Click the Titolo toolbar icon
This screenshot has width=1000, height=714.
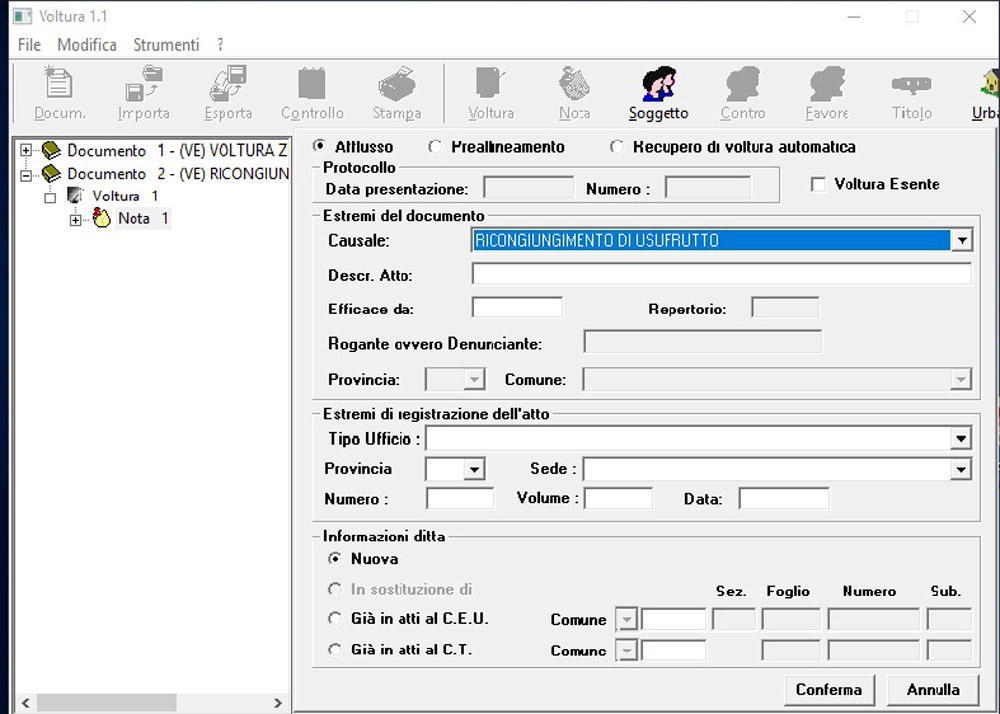(911, 84)
